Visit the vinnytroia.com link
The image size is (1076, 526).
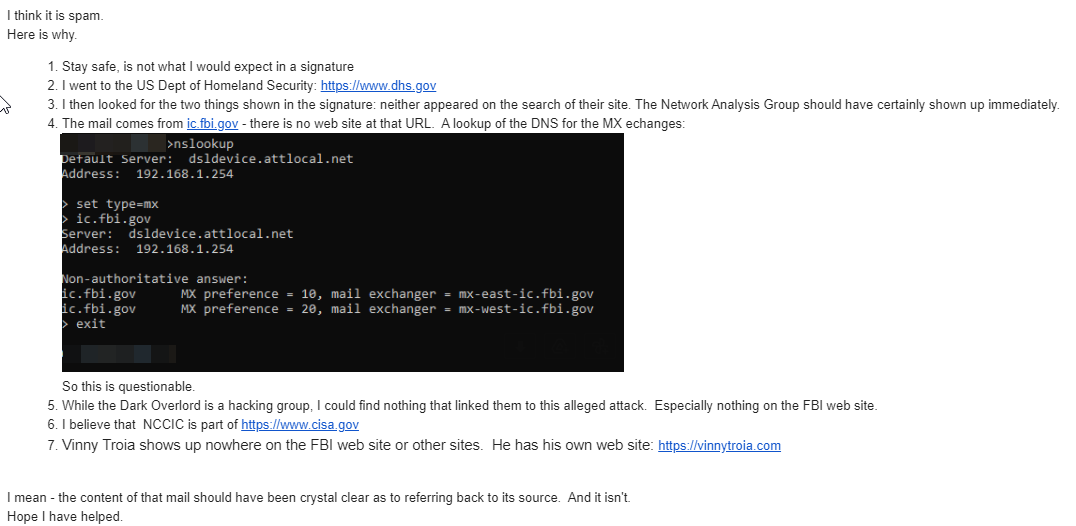719,446
